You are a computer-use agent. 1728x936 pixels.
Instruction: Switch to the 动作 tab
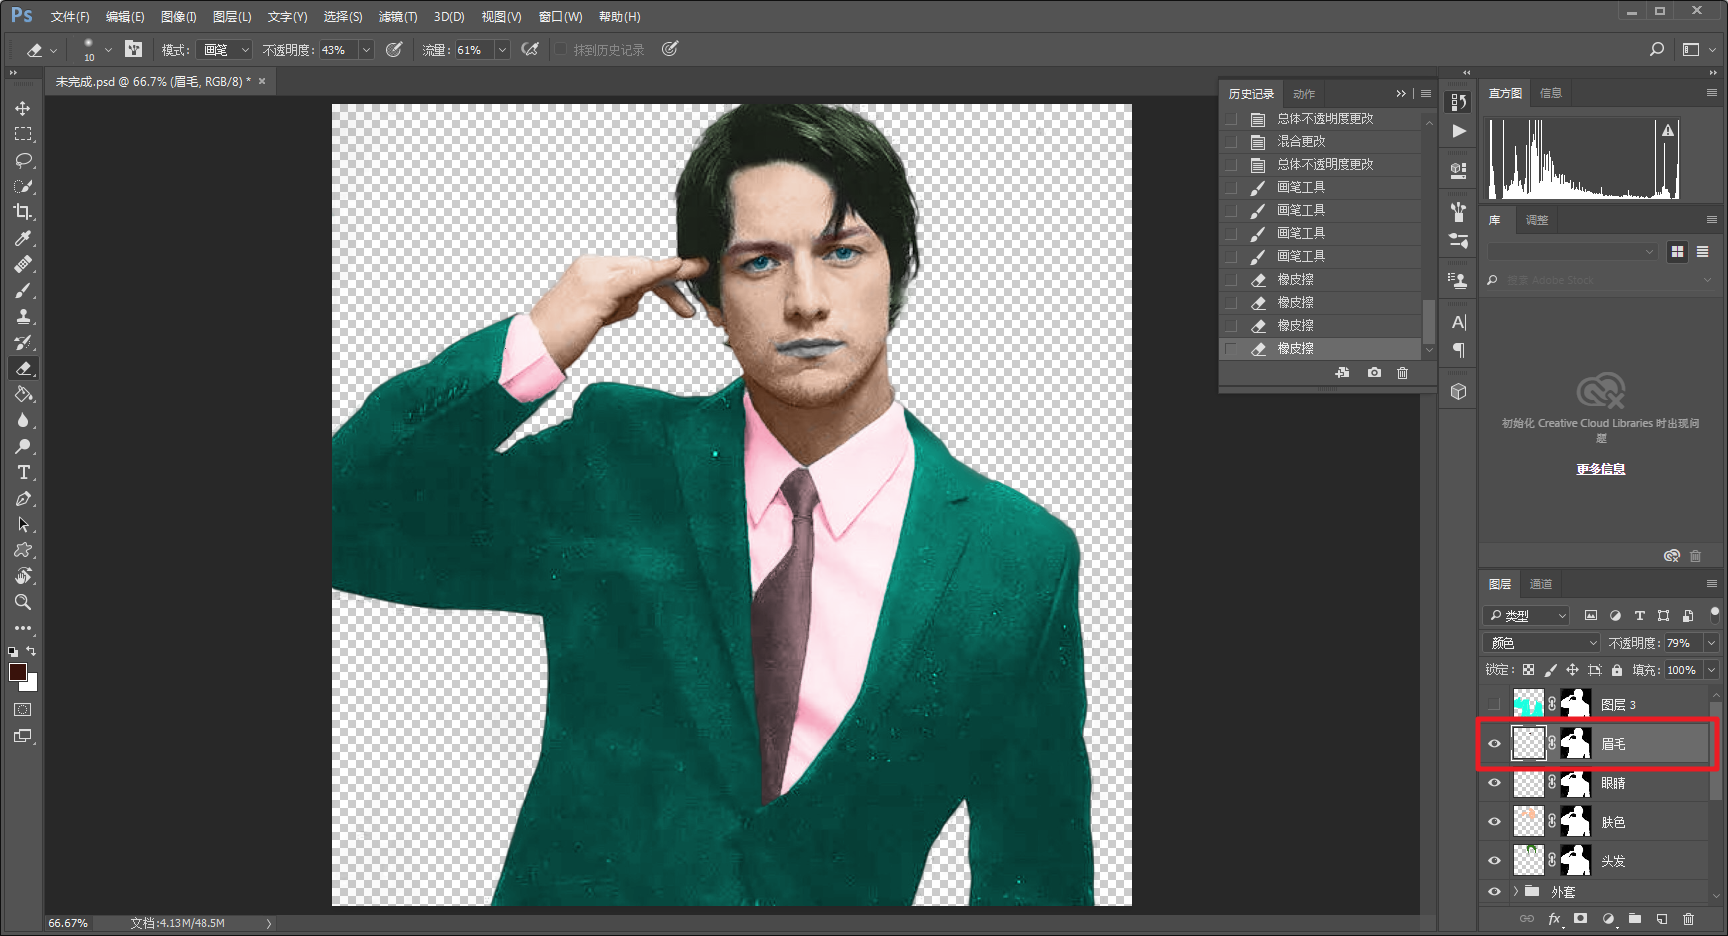coord(1304,94)
